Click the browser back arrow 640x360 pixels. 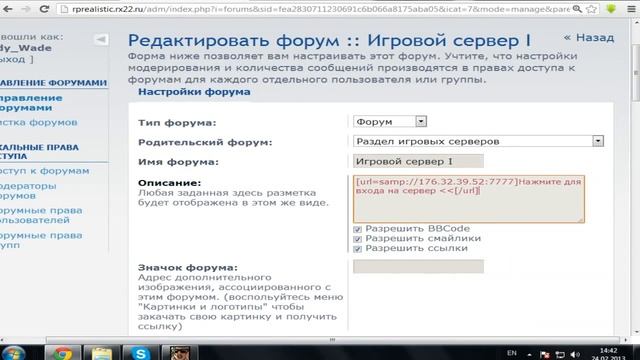(x=7, y=9)
